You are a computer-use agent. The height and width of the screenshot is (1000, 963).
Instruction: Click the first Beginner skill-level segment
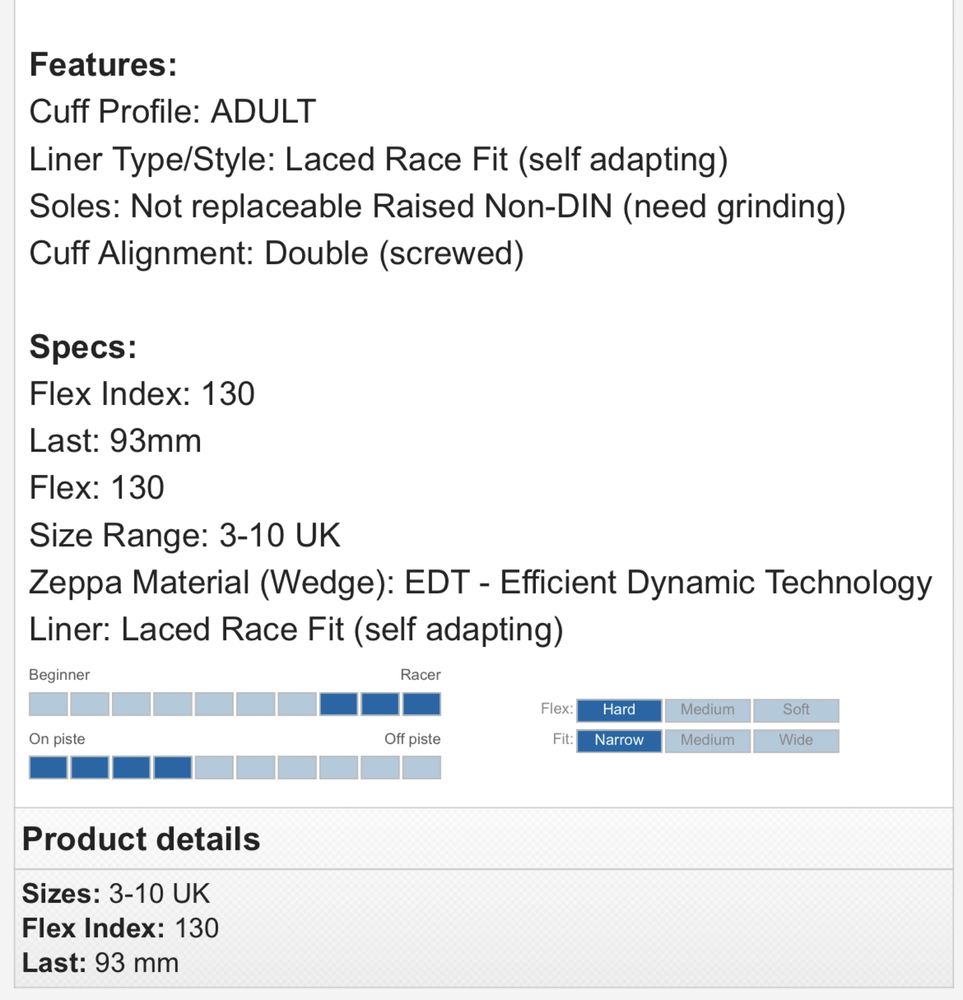point(48,704)
